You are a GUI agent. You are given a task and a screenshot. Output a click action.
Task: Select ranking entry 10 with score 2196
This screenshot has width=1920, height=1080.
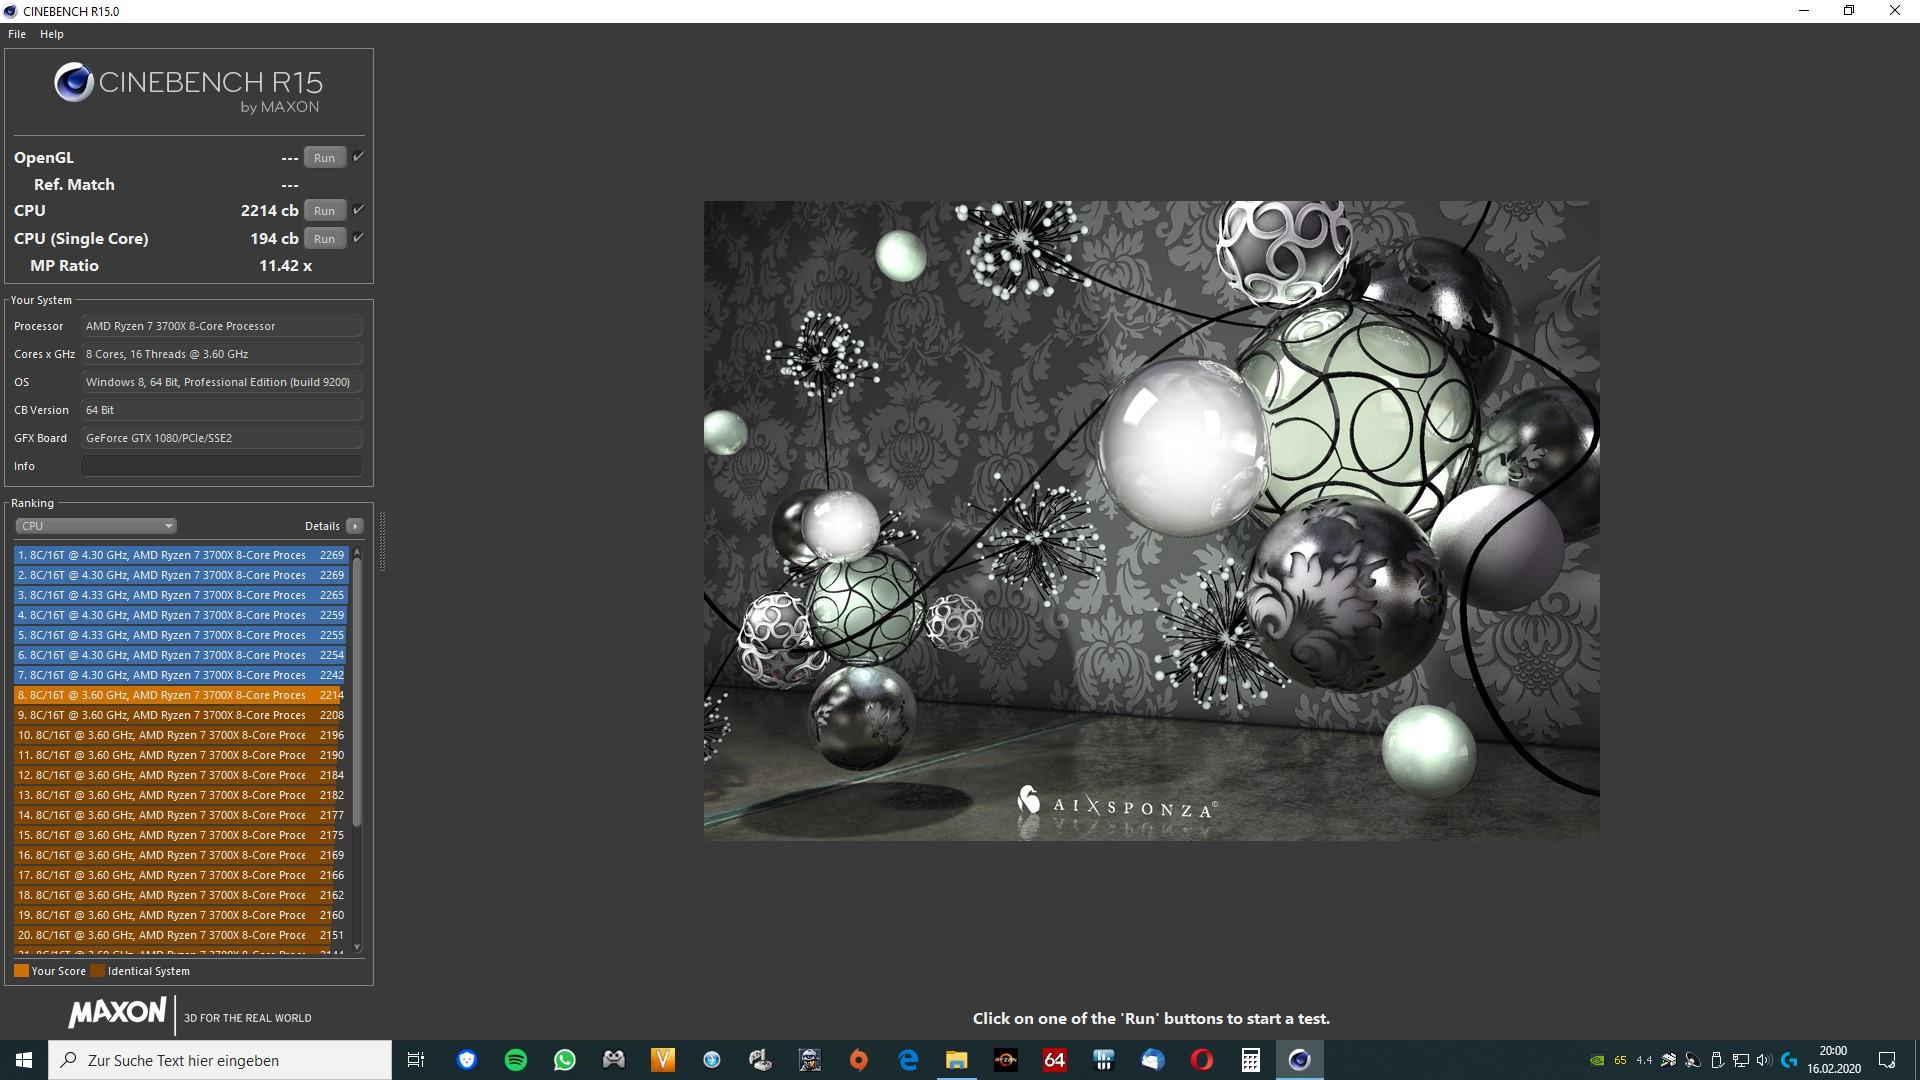(x=181, y=735)
